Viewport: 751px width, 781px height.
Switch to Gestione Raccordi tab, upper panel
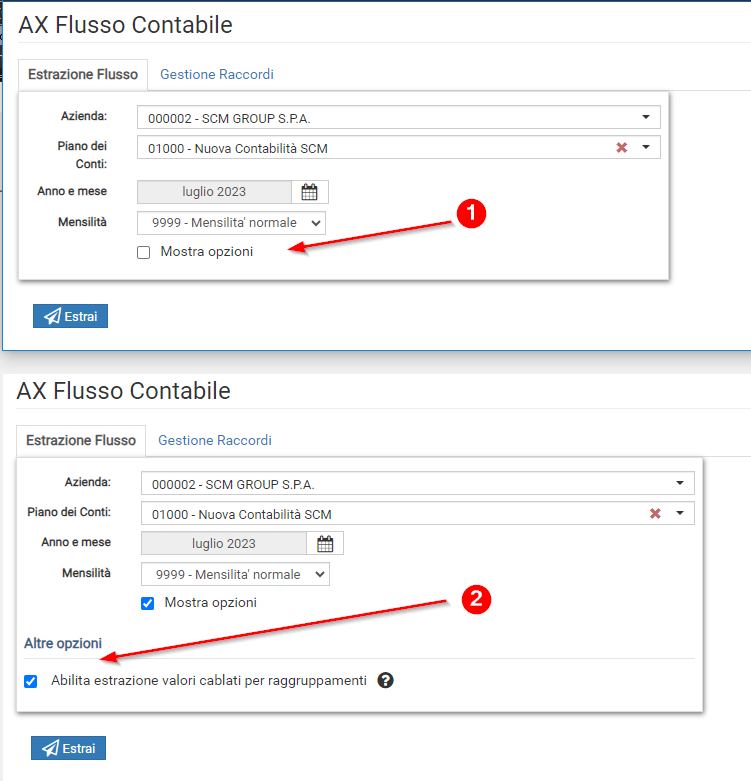[217, 74]
